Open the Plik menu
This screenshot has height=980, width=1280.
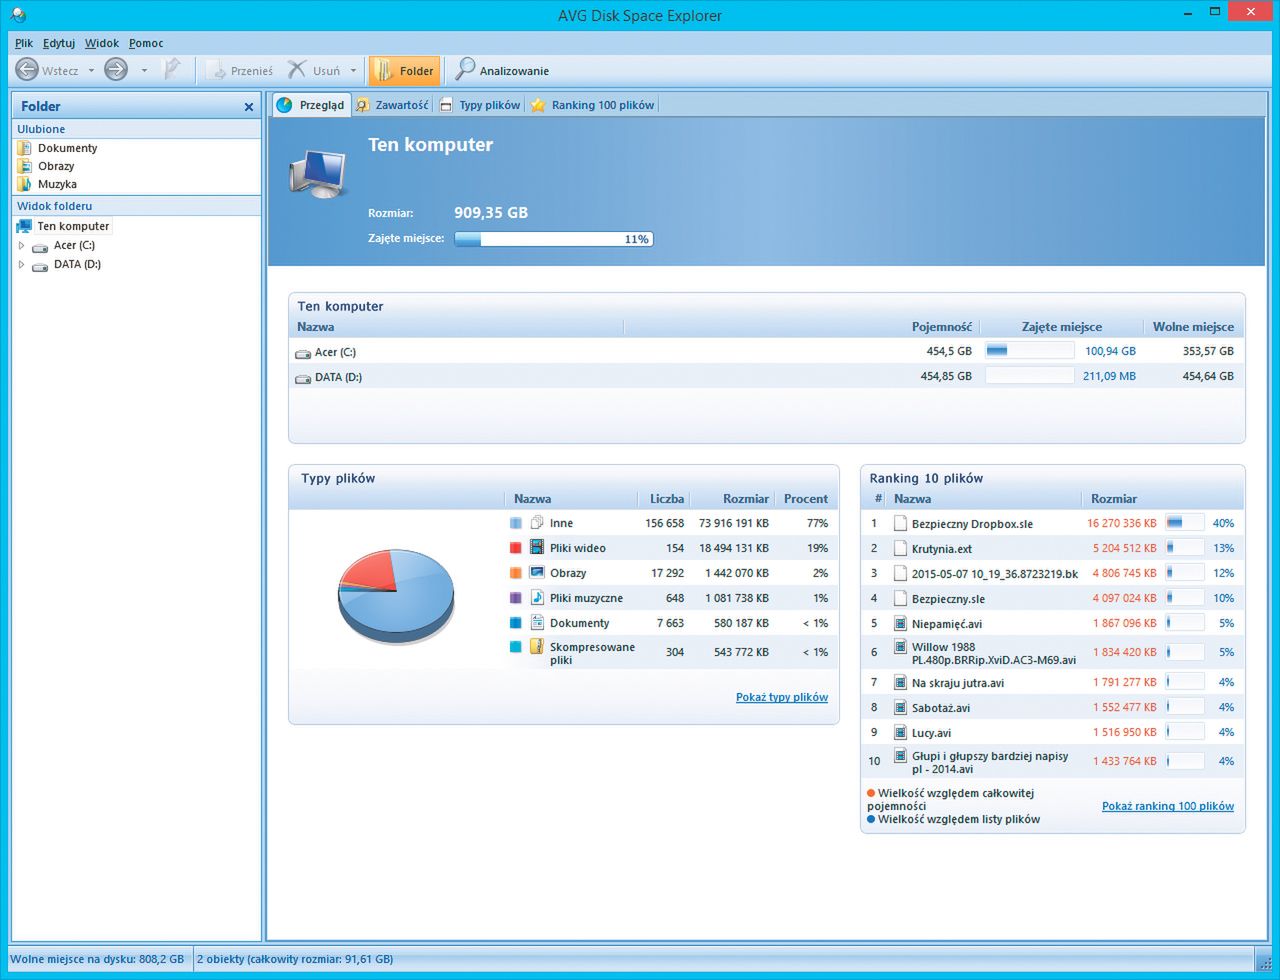tap(24, 43)
